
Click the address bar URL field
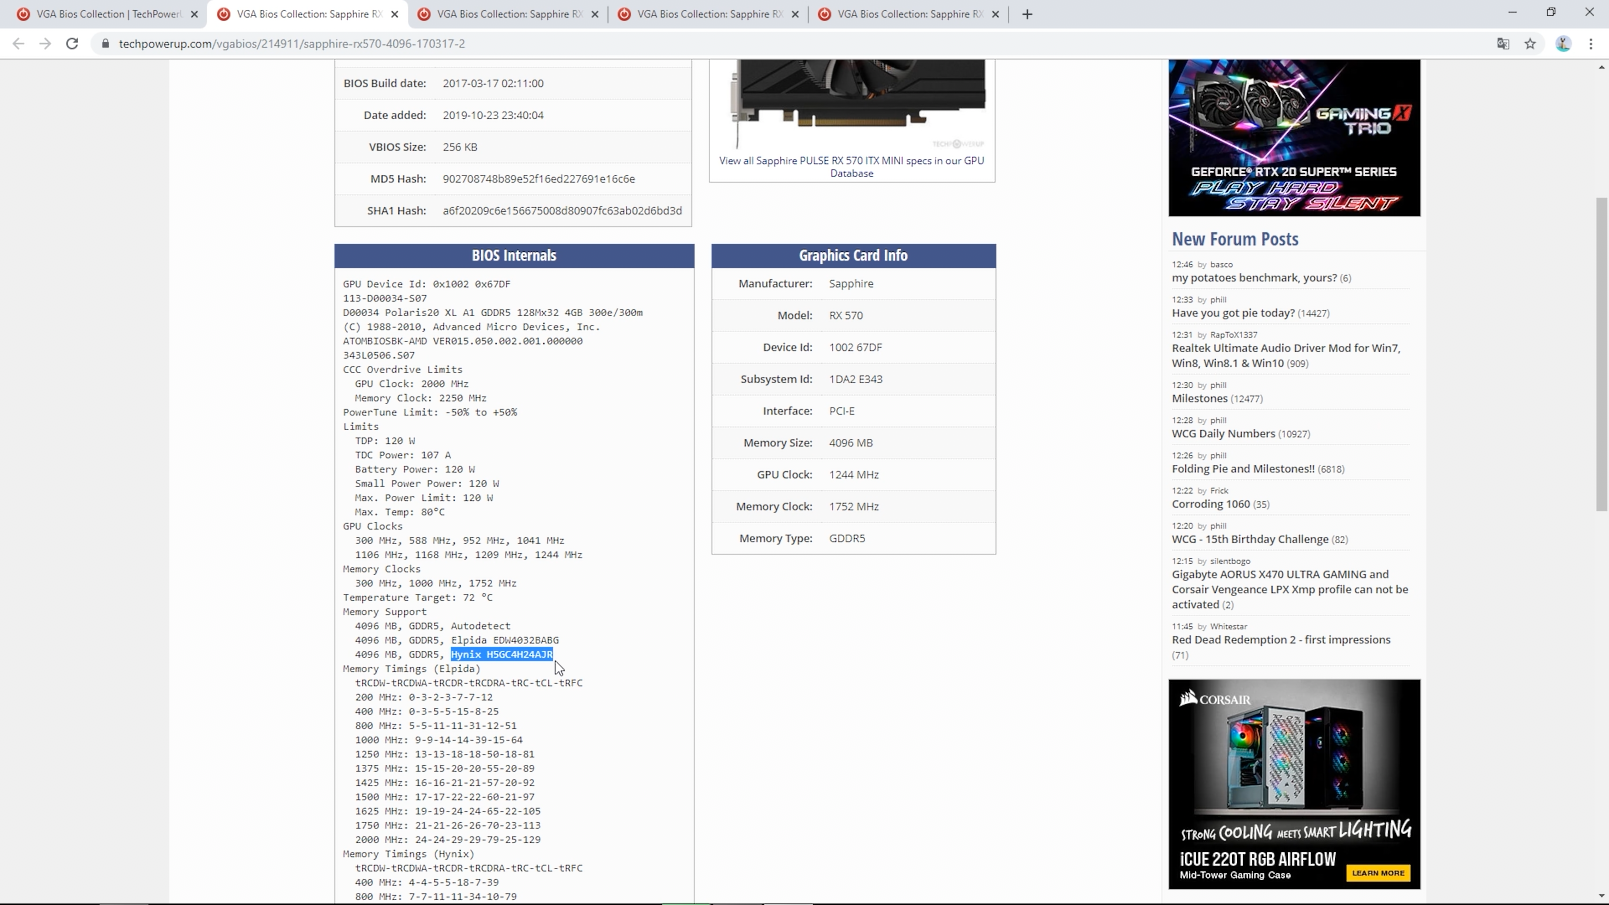790,44
